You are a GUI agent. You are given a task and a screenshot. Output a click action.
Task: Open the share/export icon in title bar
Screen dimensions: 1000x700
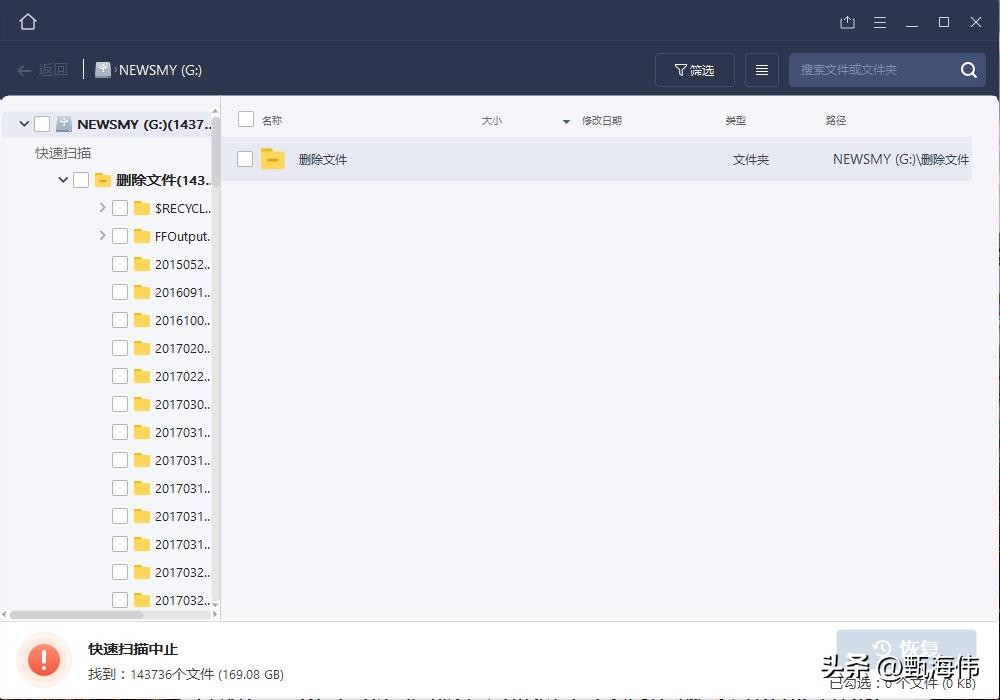click(x=847, y=21)
